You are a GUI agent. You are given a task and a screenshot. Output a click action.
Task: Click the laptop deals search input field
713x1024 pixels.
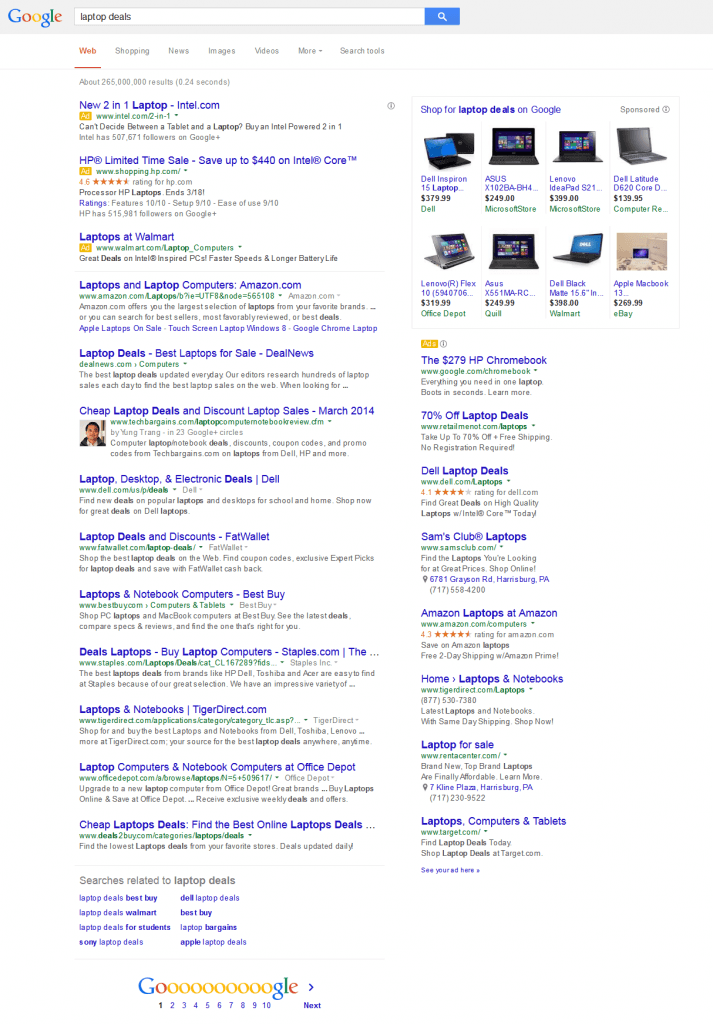point(249,16)
